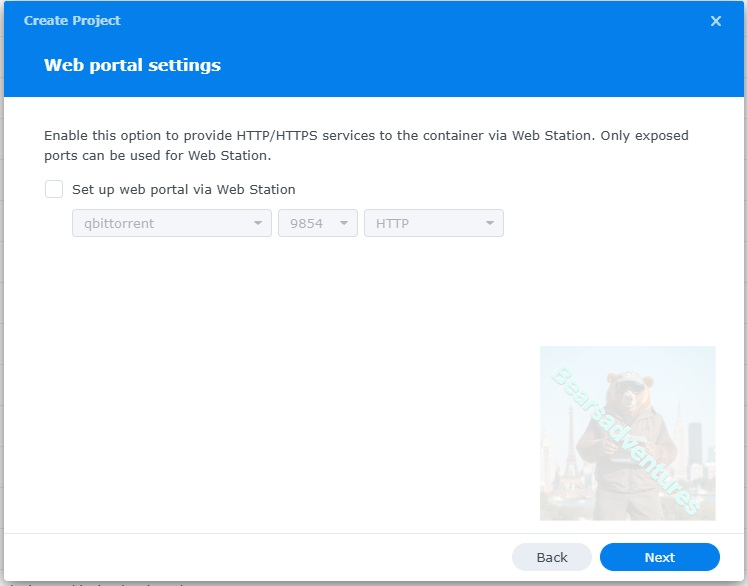Open the HTTP protocol dropdown

pyautogui.click(x=433, y=223)
